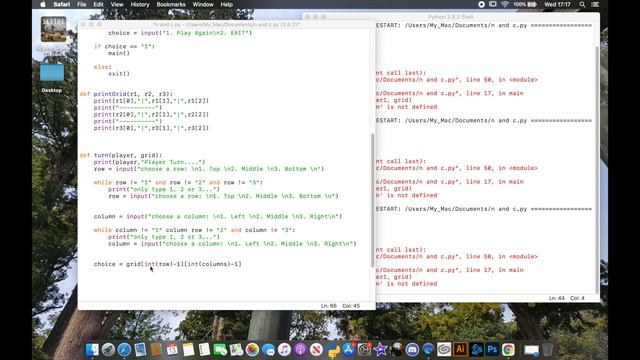This screenshot has height=360, width=640.
Task: Click the 'choice = grid[int(row)-1]' line
Action: (x=168, y=264)
